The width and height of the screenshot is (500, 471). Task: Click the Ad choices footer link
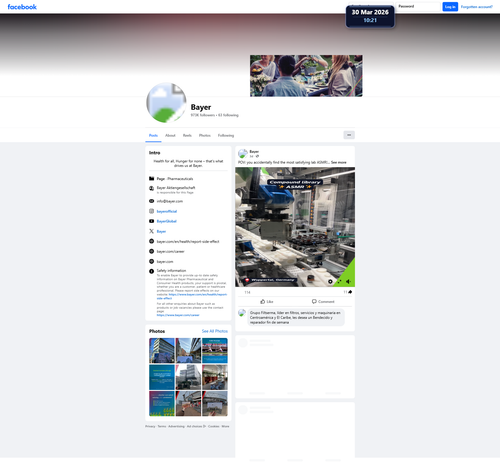click(196, 426)
